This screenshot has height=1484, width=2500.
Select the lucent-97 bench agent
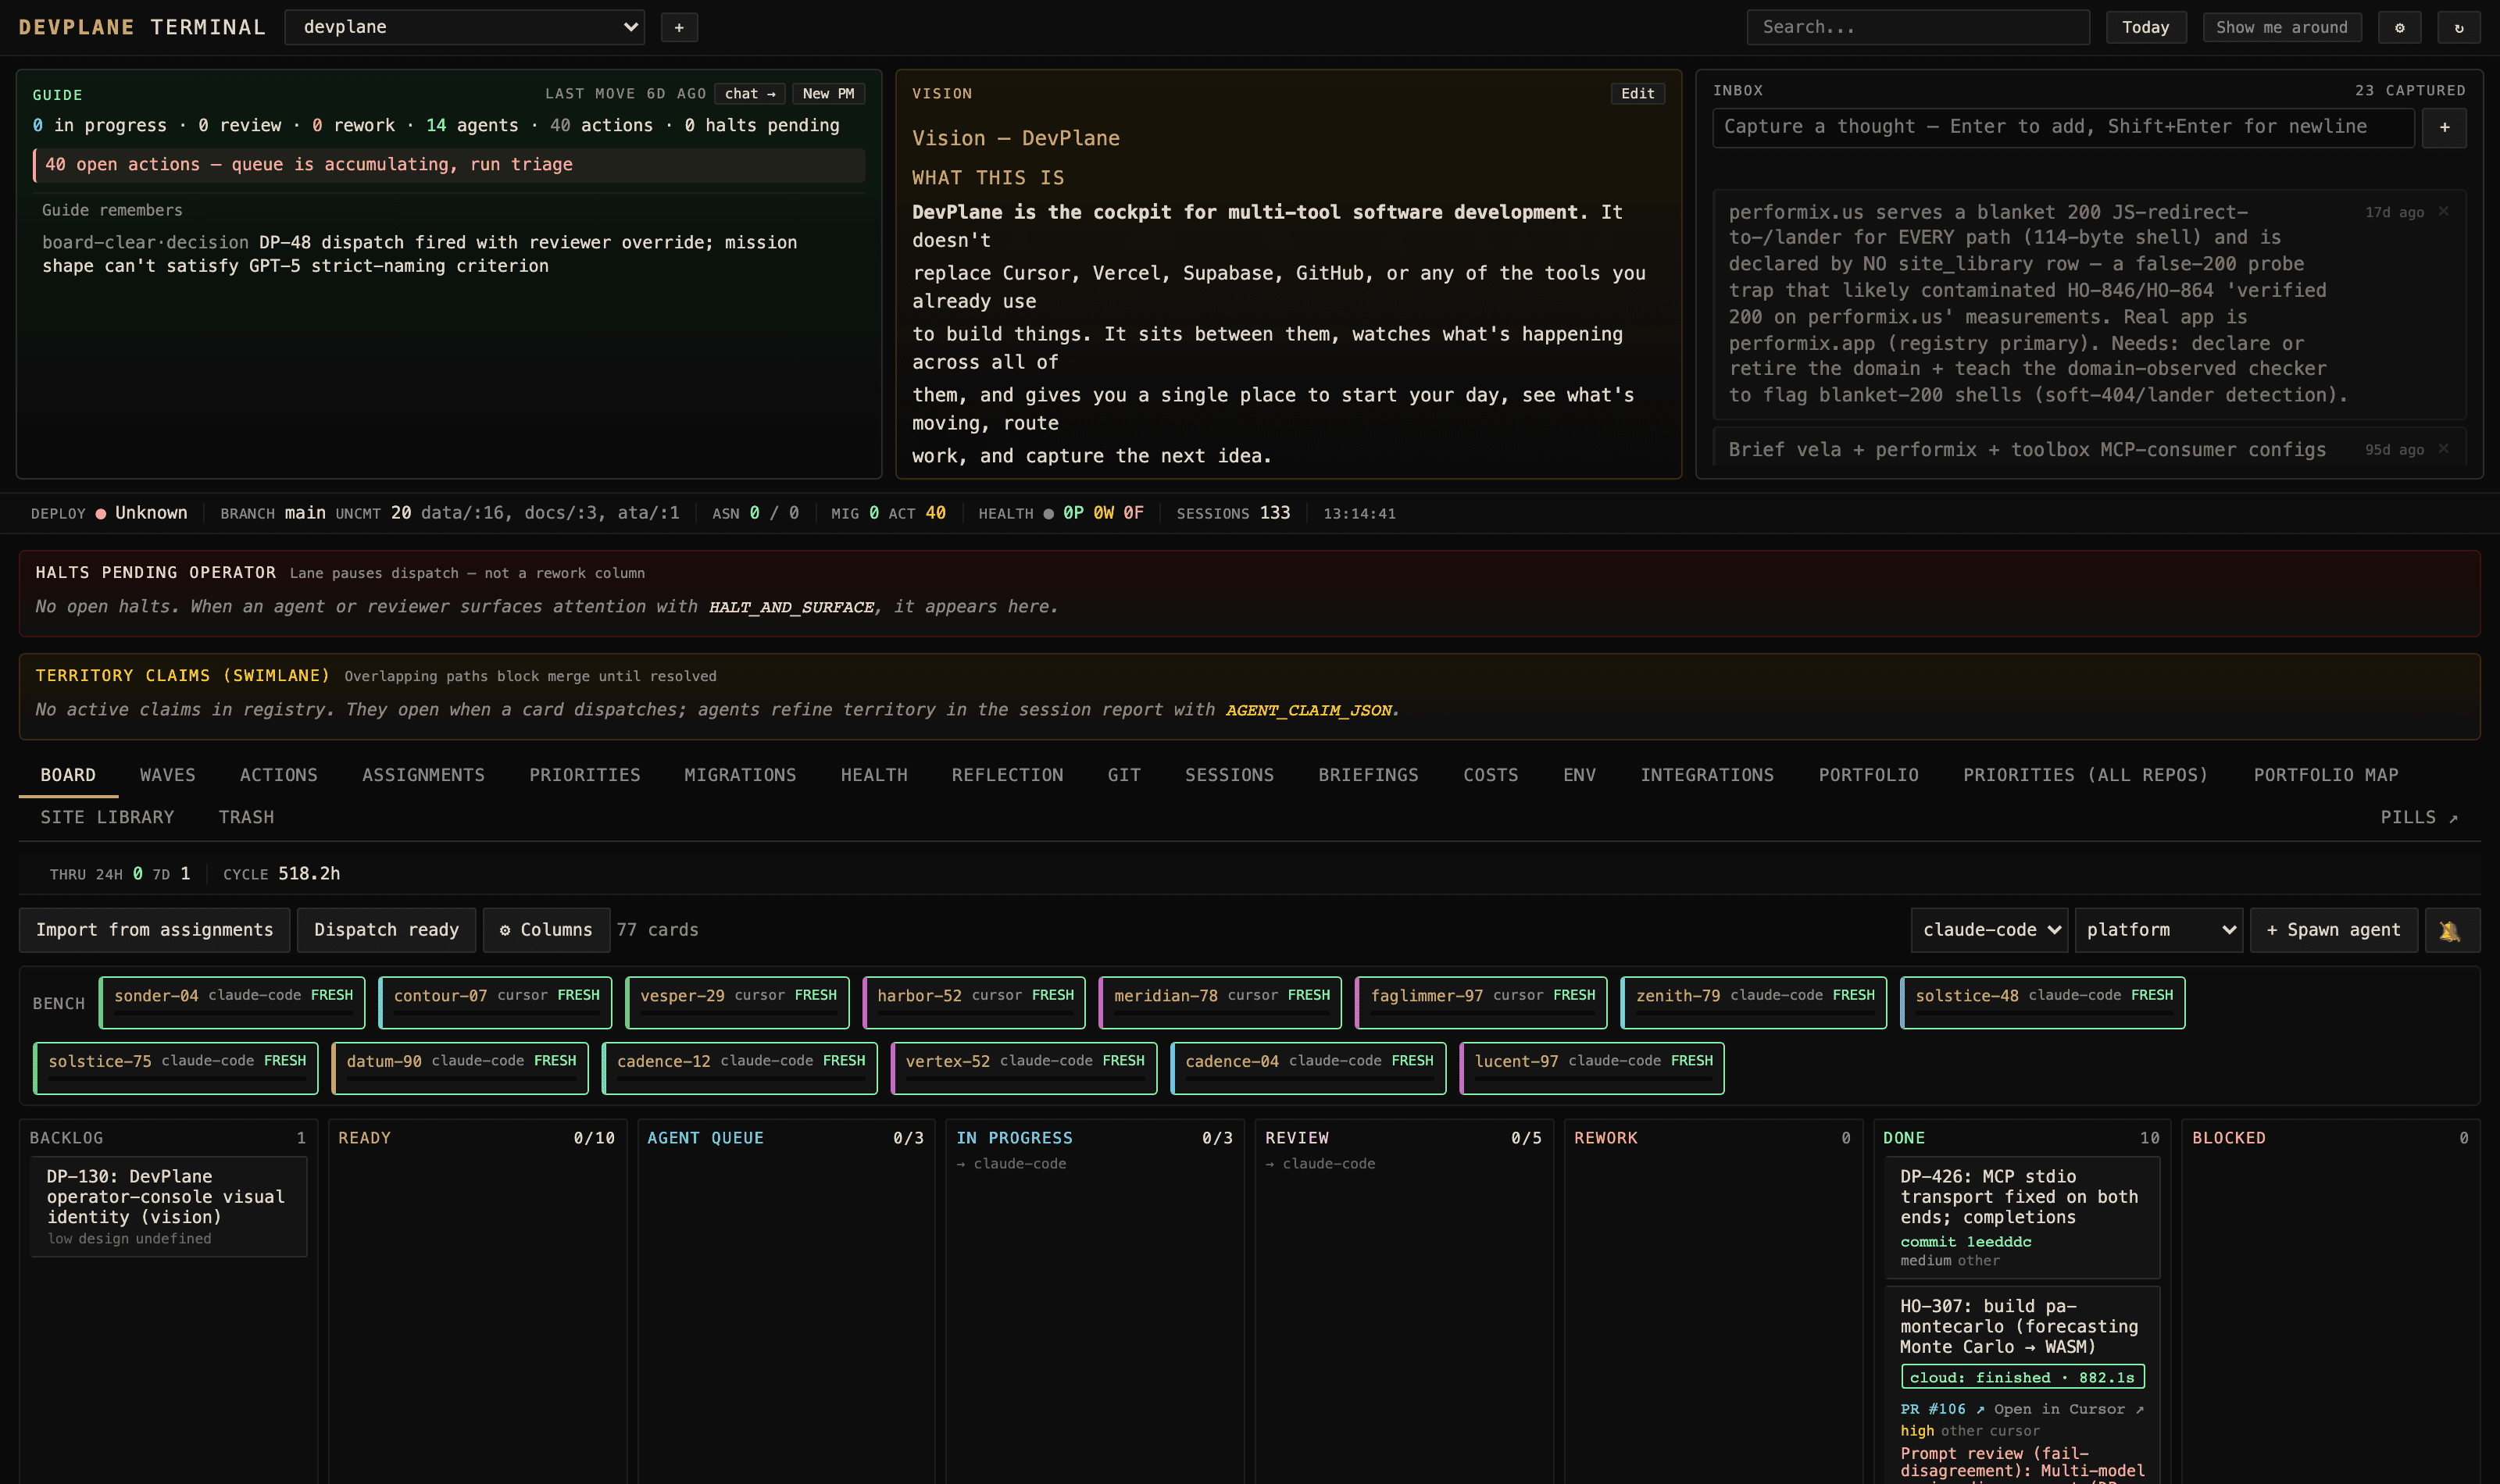pos(1592,1068)
